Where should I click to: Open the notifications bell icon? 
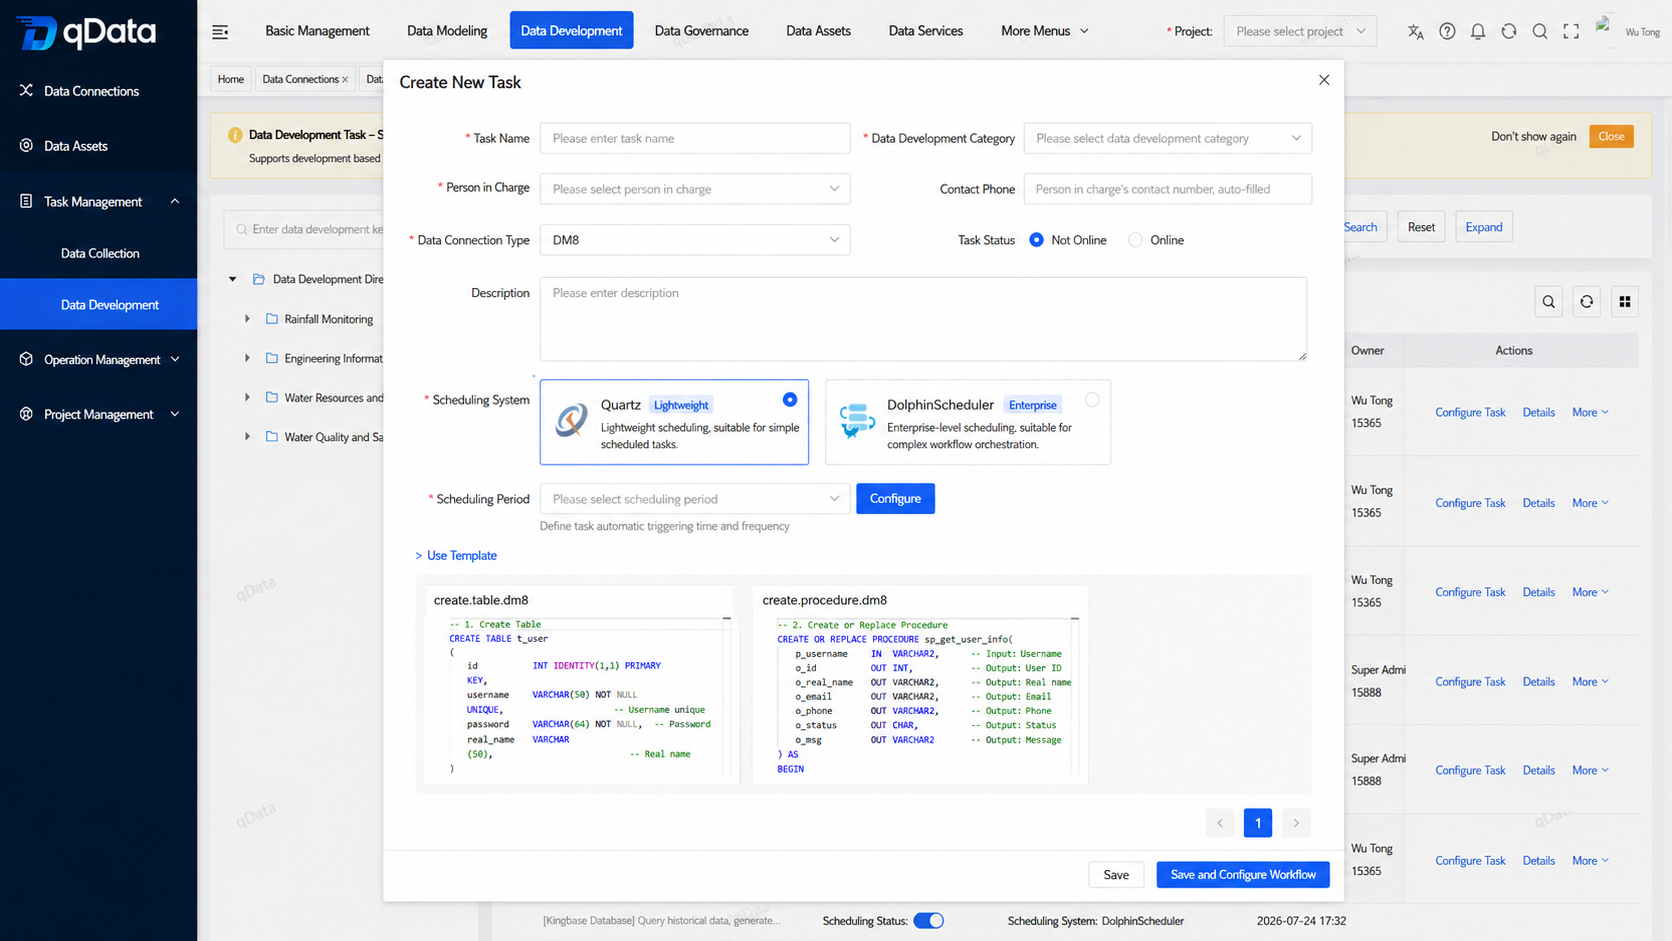[x=1478, y=31]
